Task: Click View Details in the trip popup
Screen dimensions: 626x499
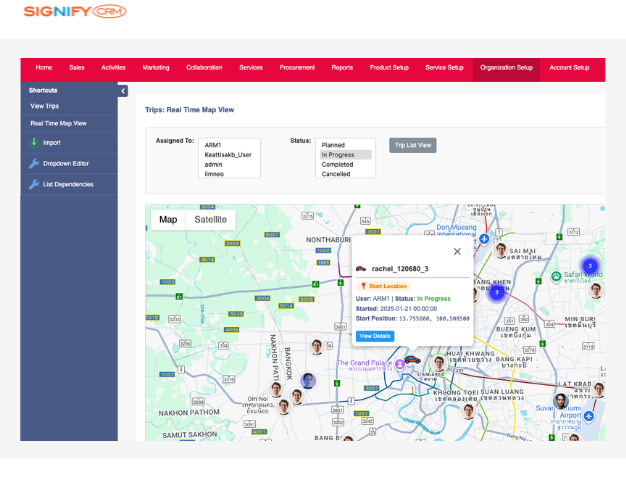Action: (375, 336)
